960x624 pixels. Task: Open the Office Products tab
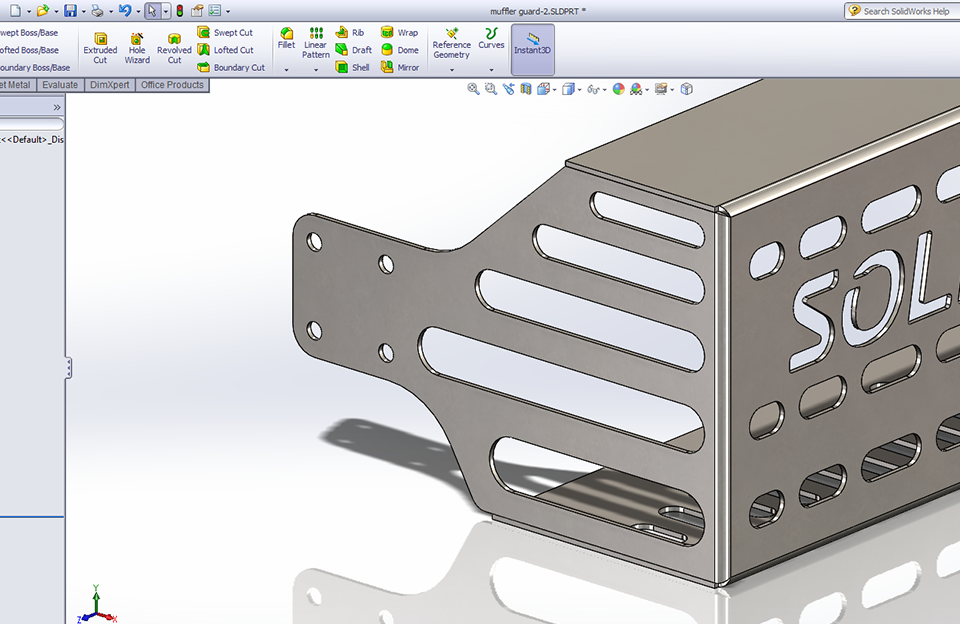[x=172, y=85]
